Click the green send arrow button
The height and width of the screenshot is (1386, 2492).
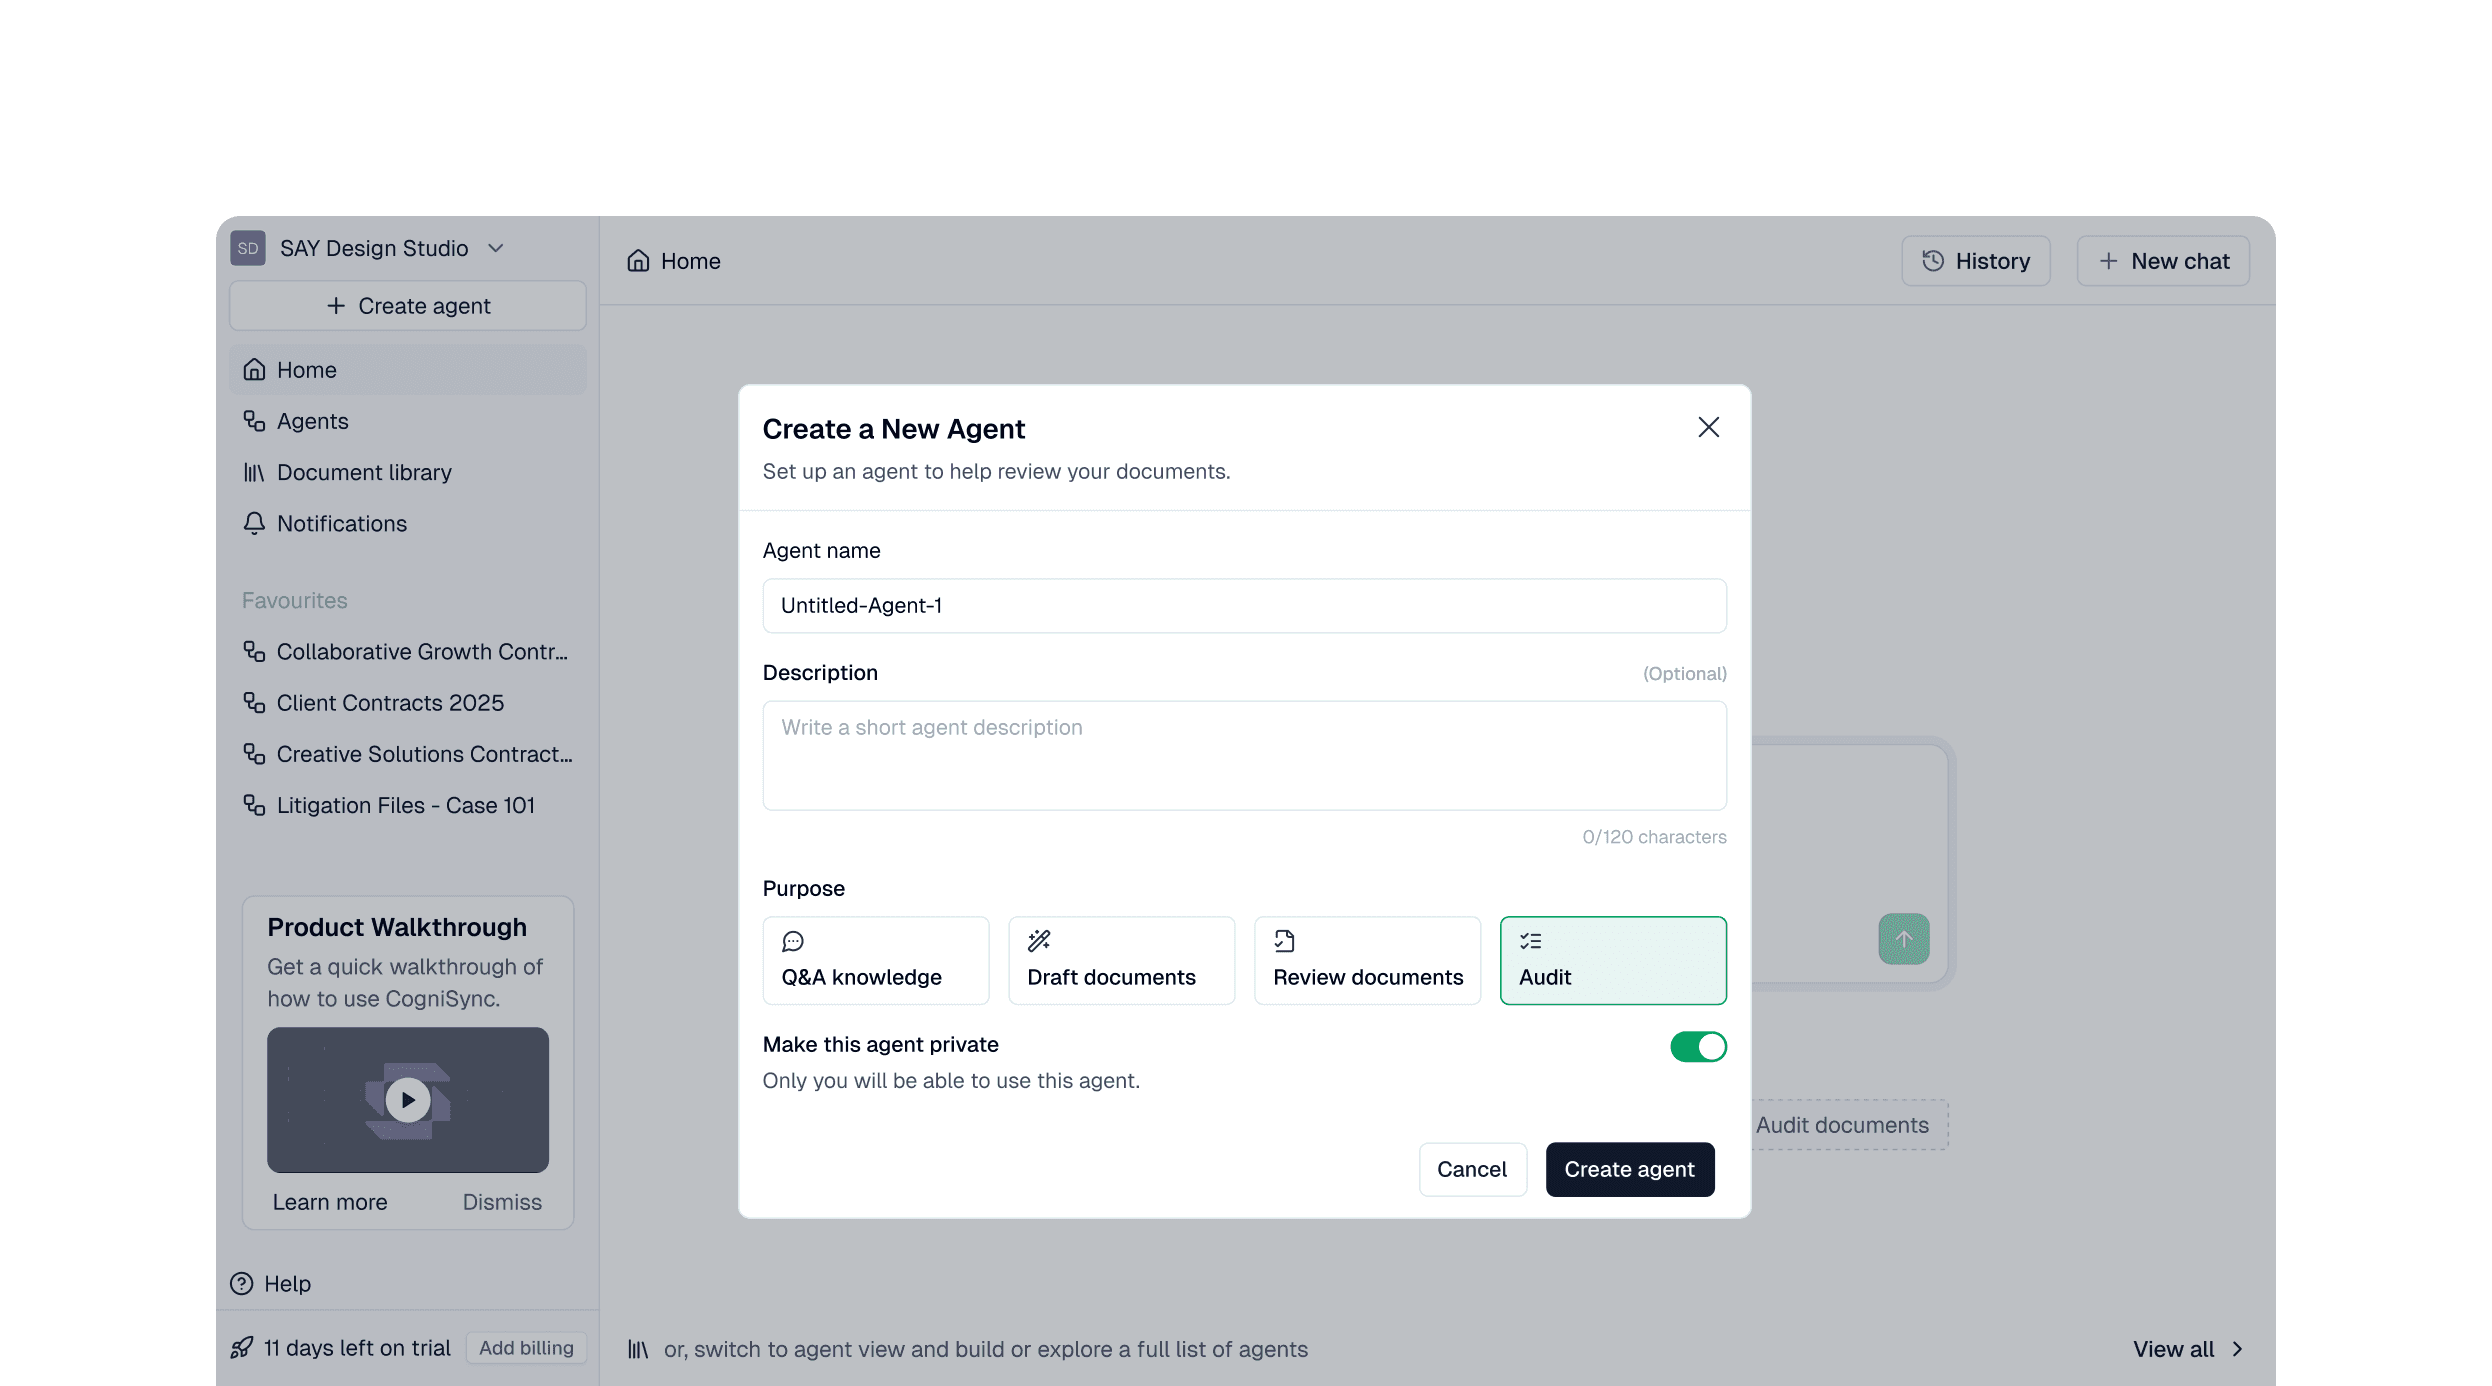pos(1903,939)
